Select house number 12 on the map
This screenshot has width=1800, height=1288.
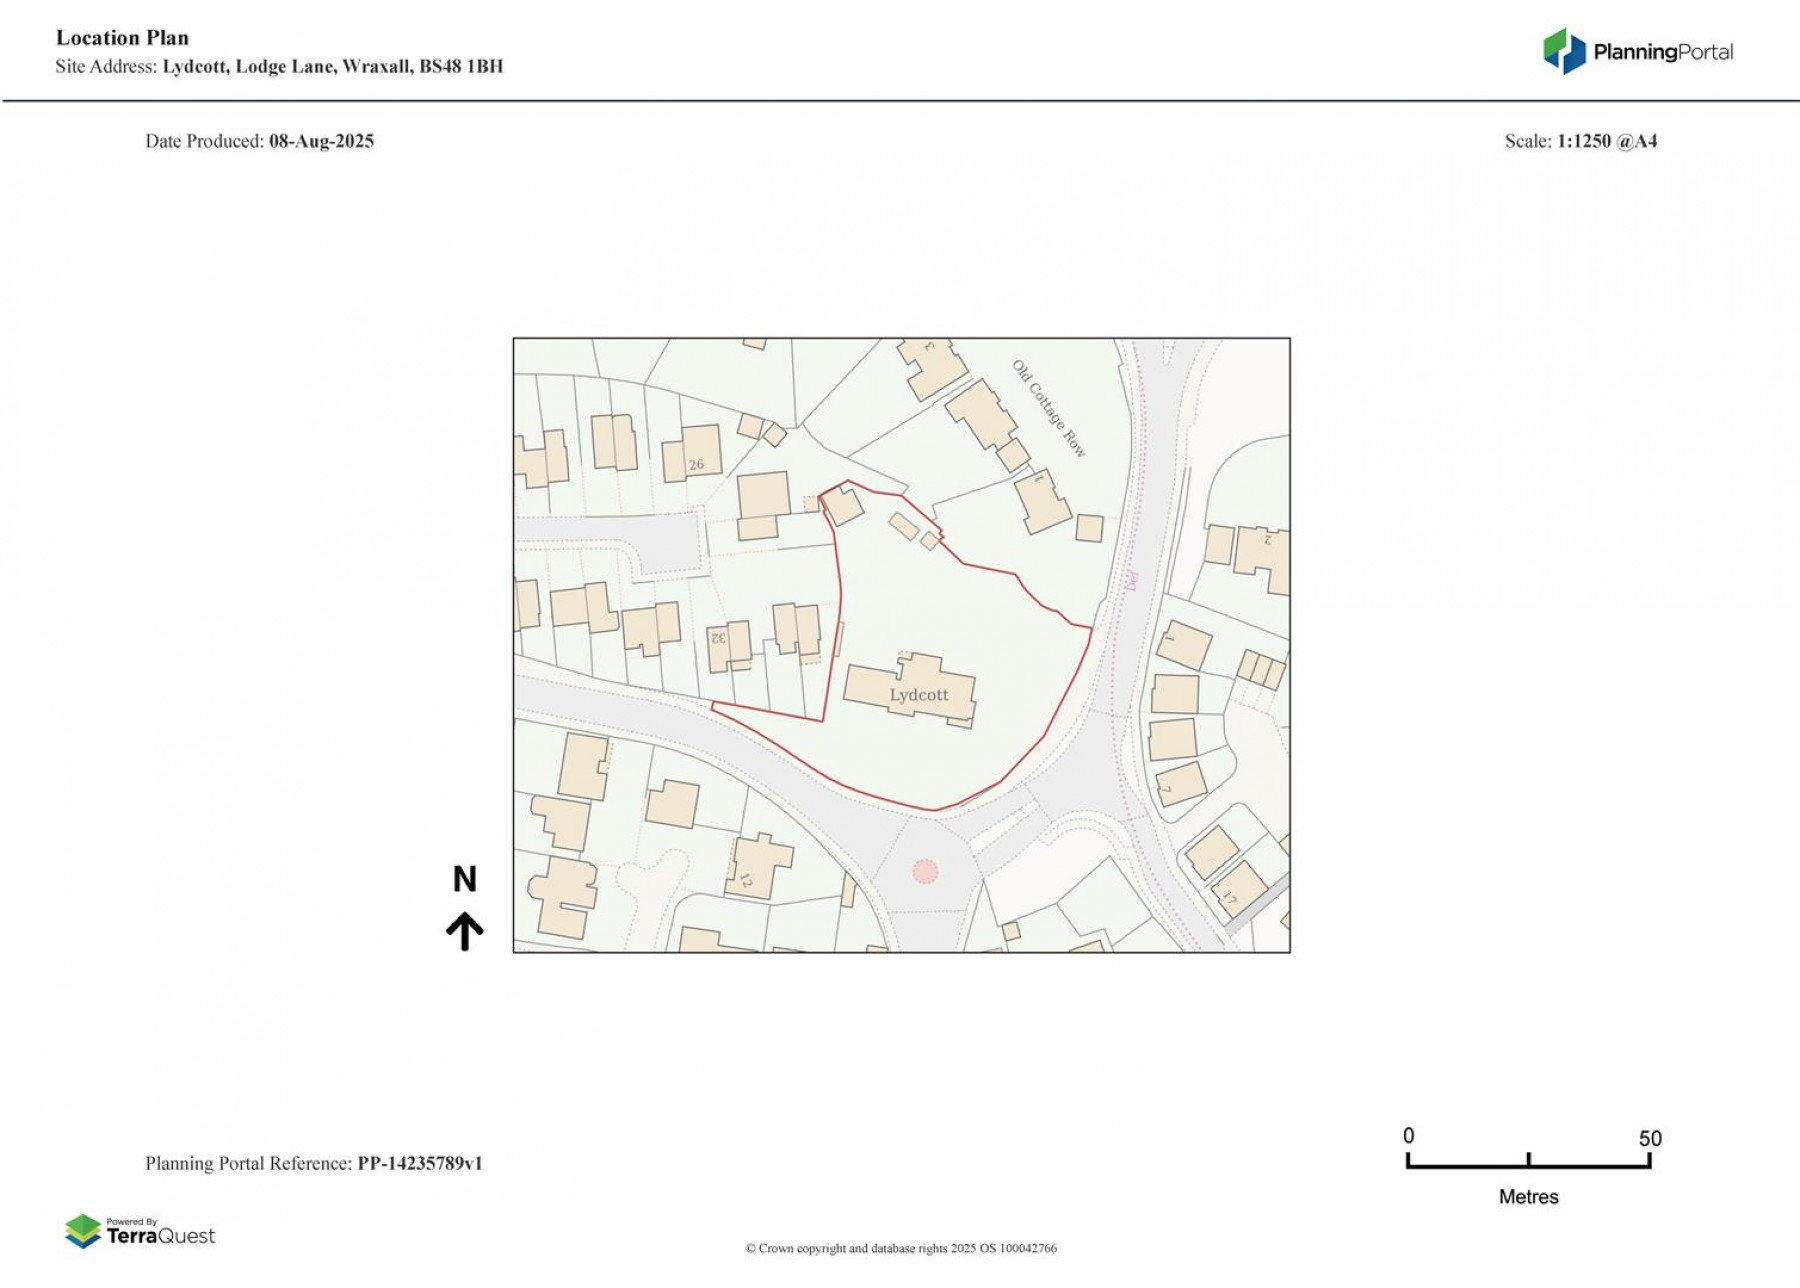click(748, 881)
